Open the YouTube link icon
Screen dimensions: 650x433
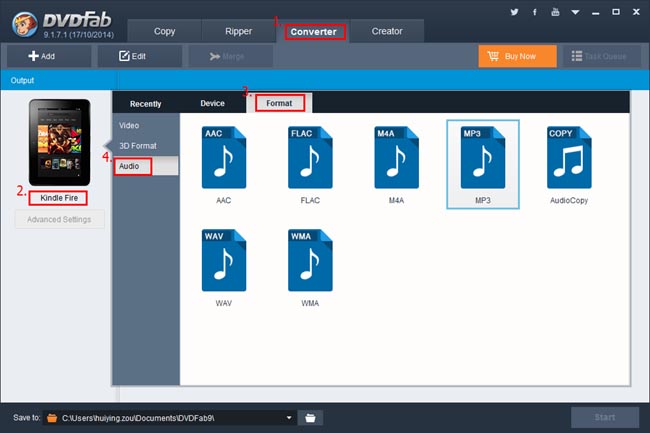pos(555,12)
